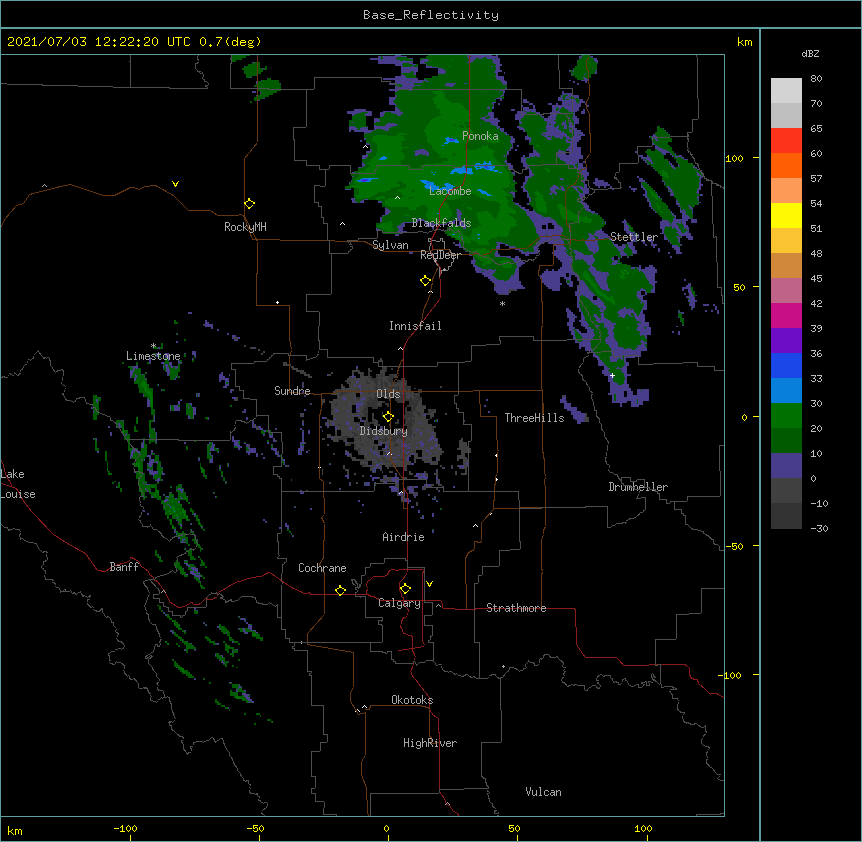Click the Banff label
Screen dimensions: 862x842
tap(124, 567)
